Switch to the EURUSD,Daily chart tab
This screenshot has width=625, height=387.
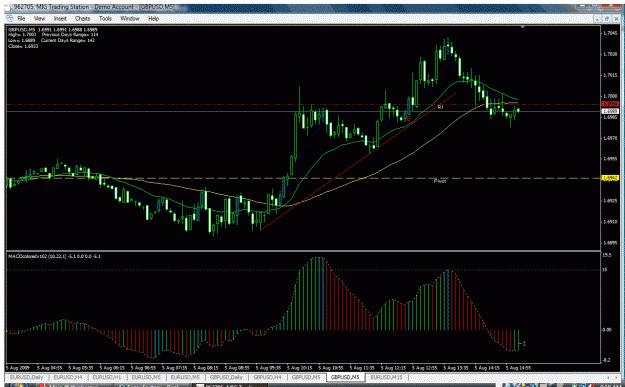click(26, 376)
